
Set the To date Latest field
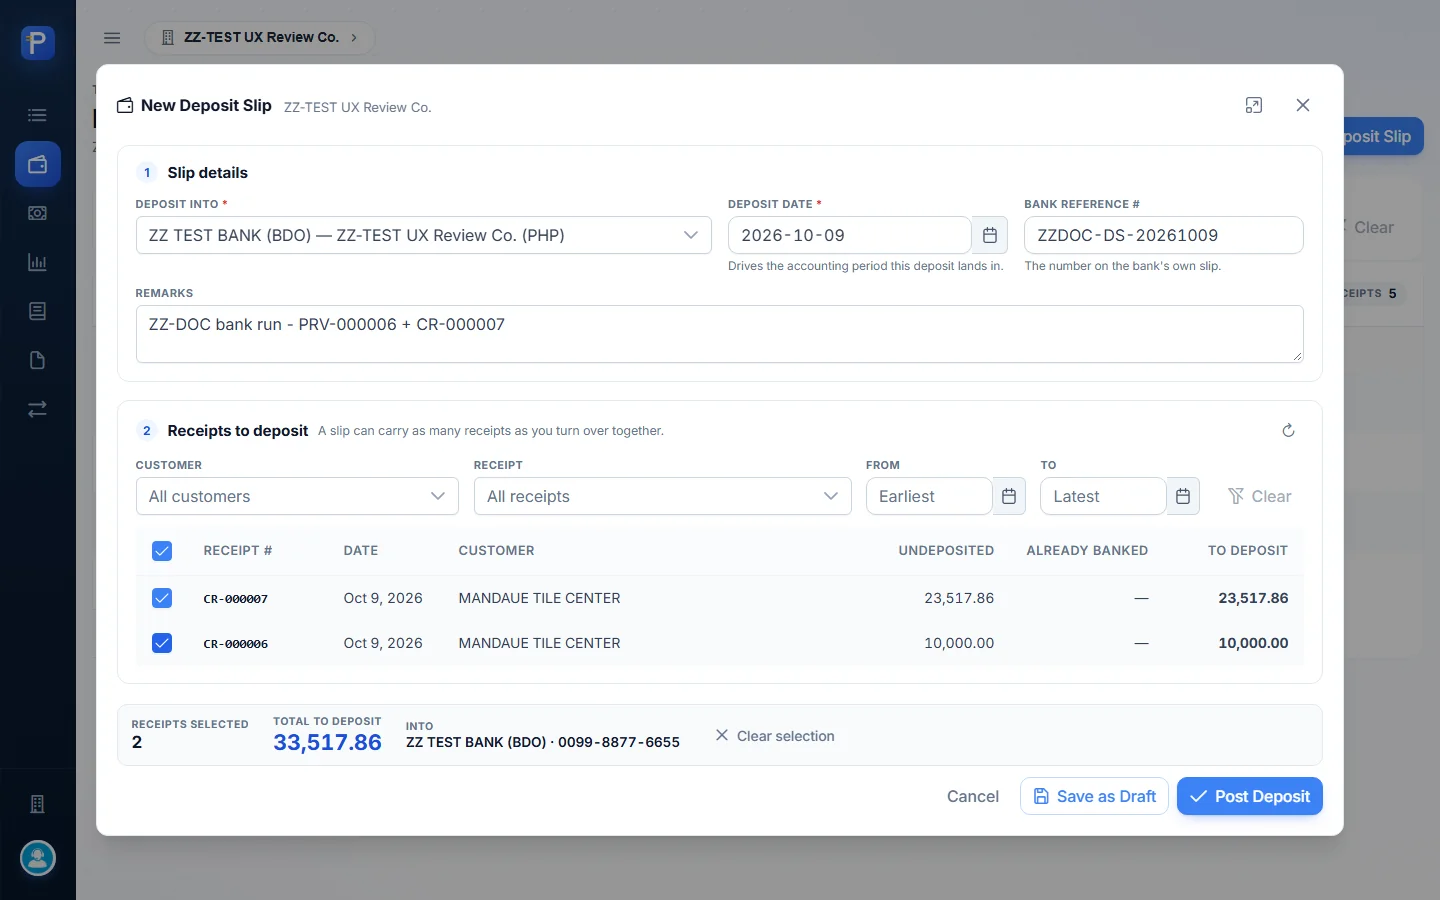(1103, 496)
